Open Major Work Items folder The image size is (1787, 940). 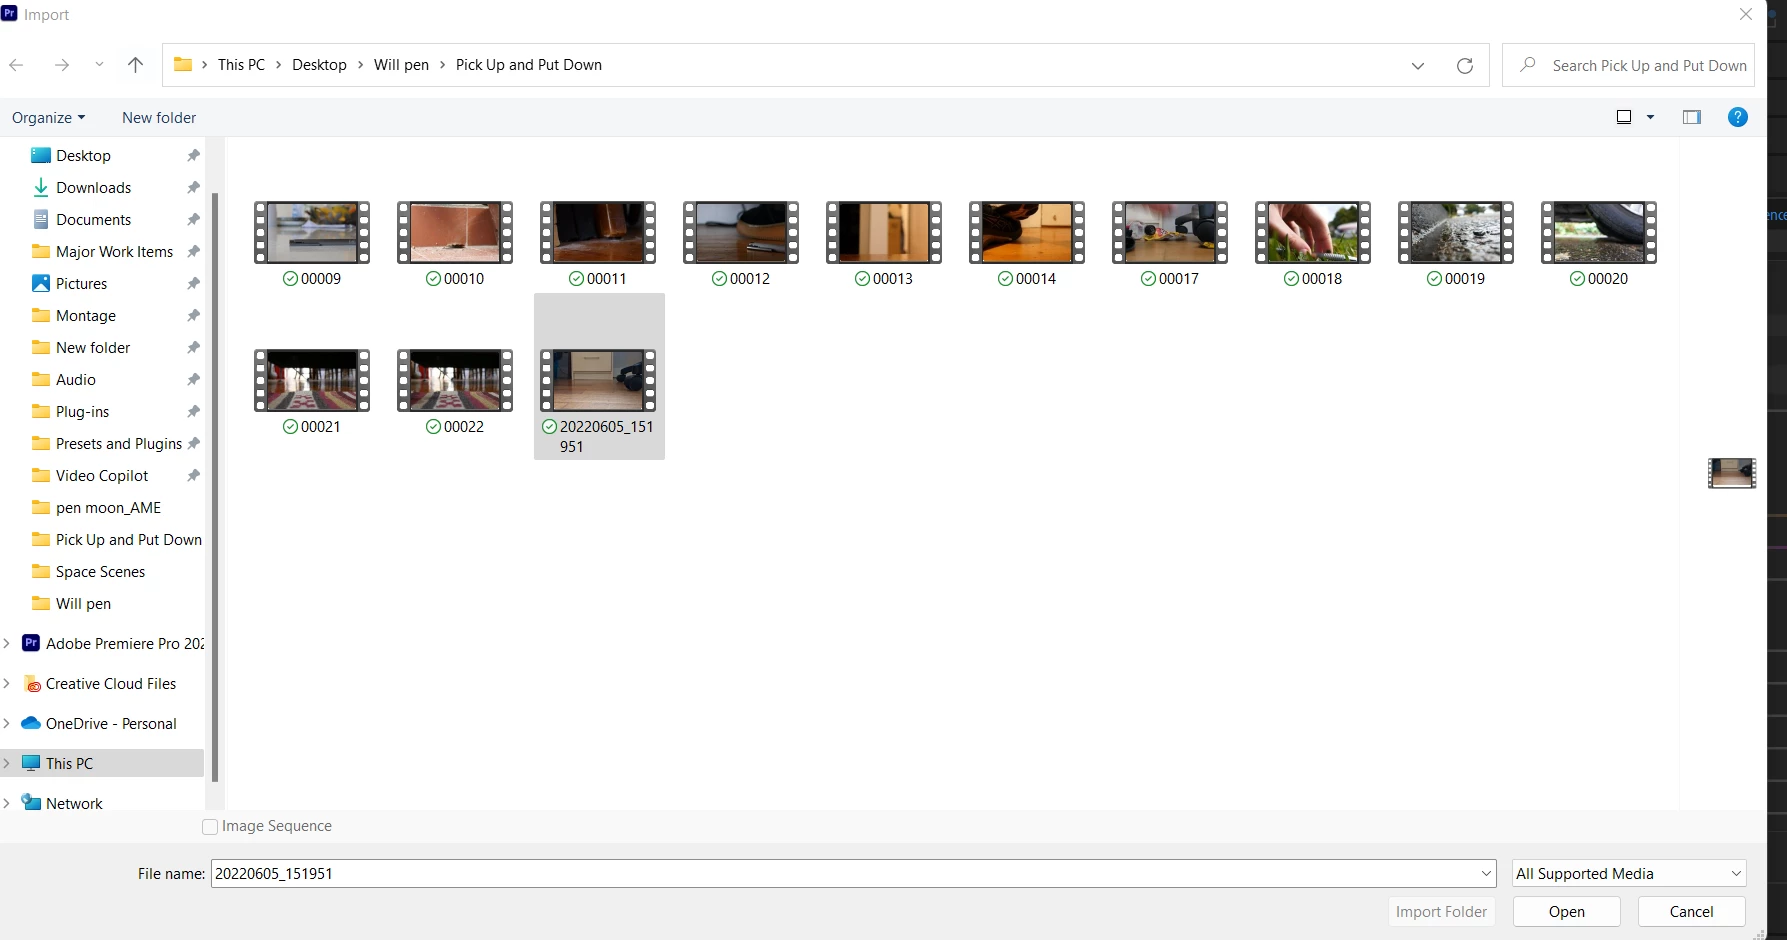pyautogui.click(x=114, y=251)
